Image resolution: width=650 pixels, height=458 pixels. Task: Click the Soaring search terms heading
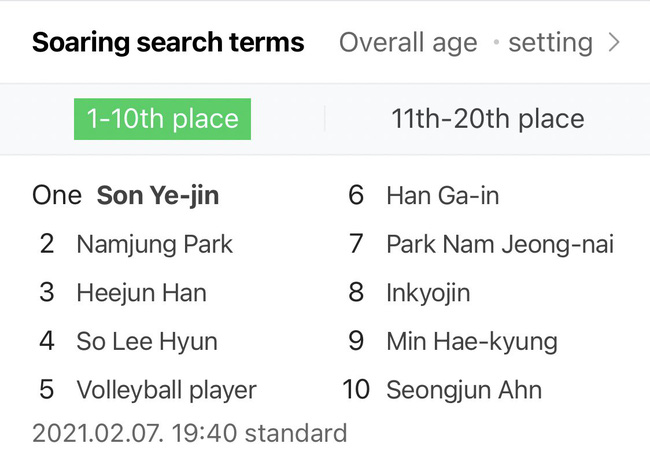click(x=168, y=43)
